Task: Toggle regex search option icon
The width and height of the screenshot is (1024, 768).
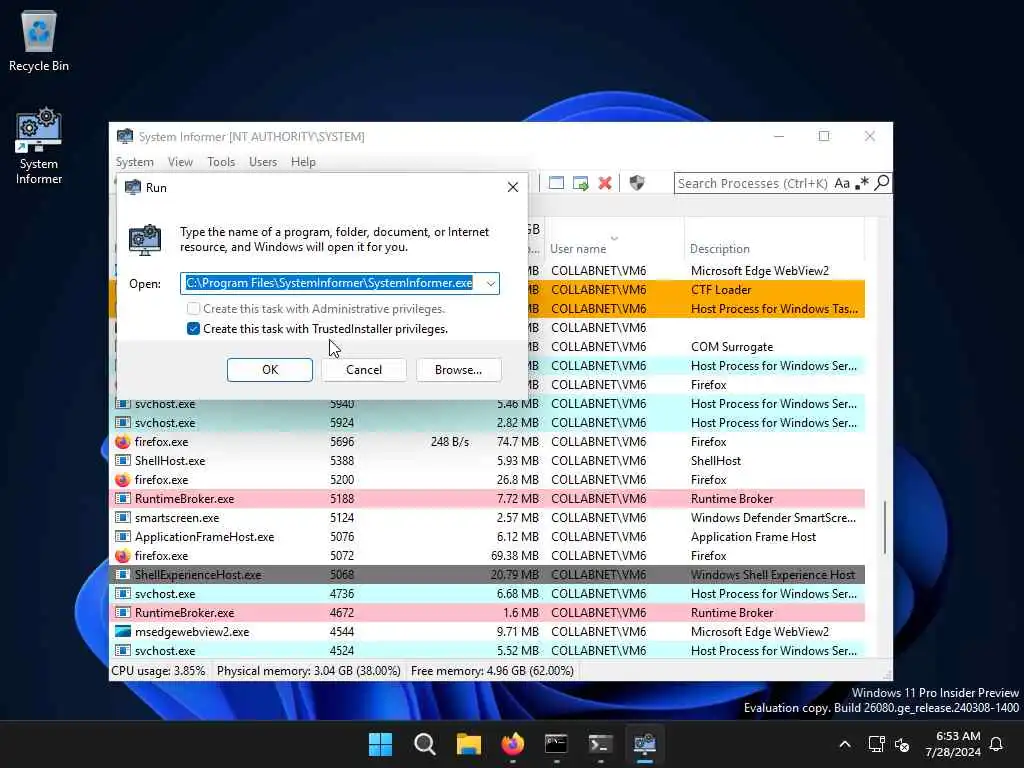Action: tap(863, 184)
